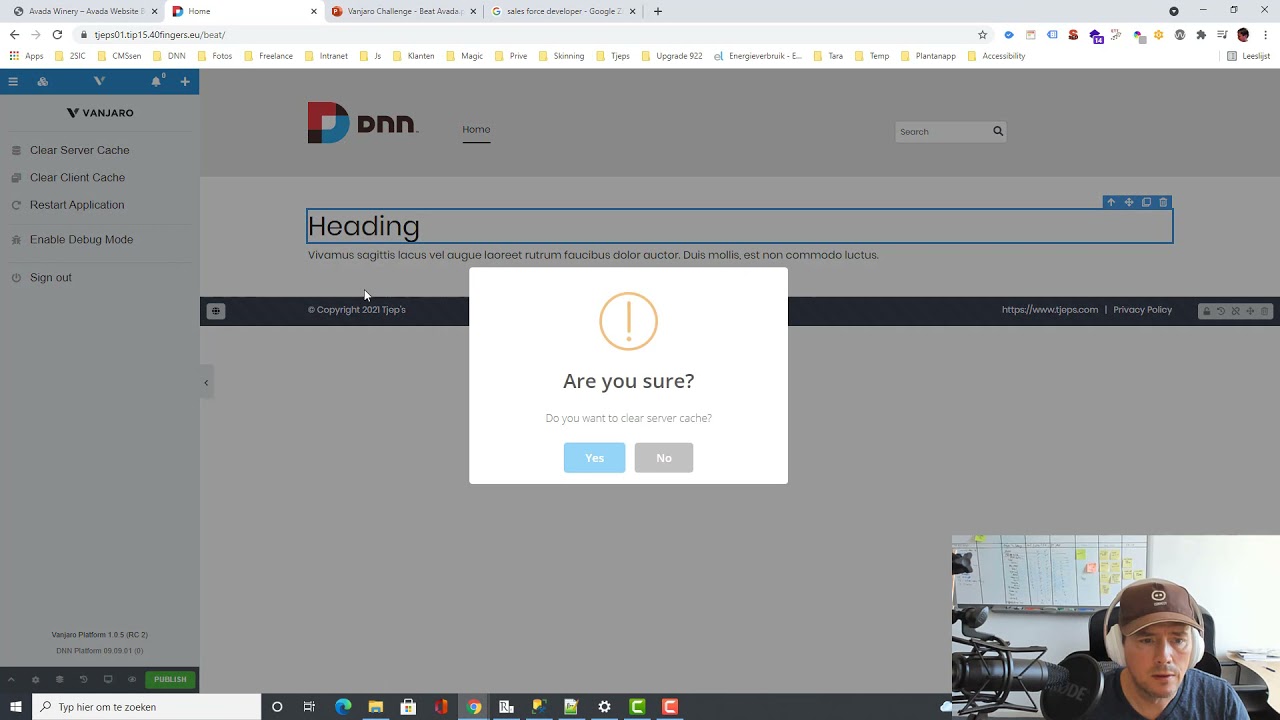
Task: Open the https://www.tjeps.com footer link
Action: 1050,310
